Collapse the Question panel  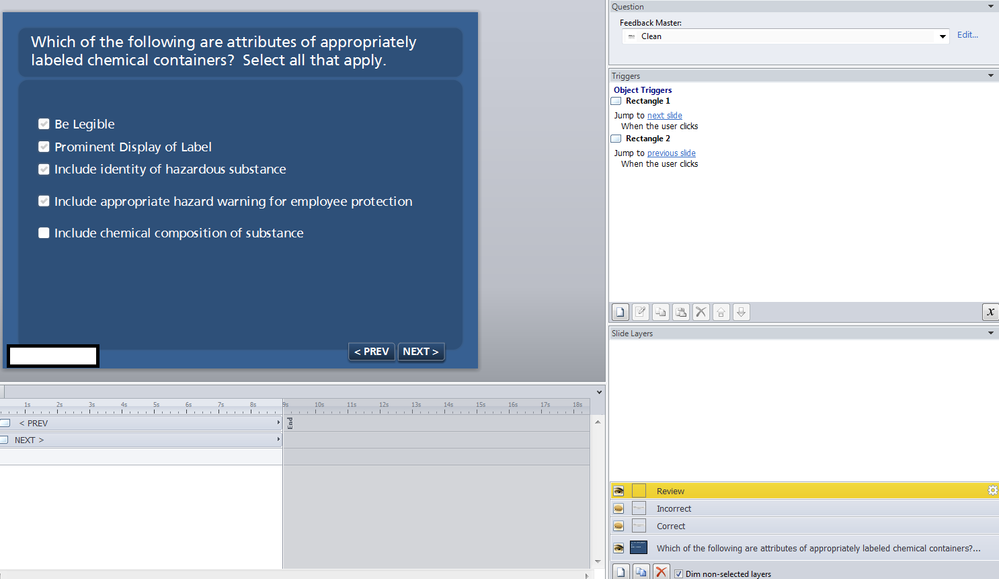(991, 6)
